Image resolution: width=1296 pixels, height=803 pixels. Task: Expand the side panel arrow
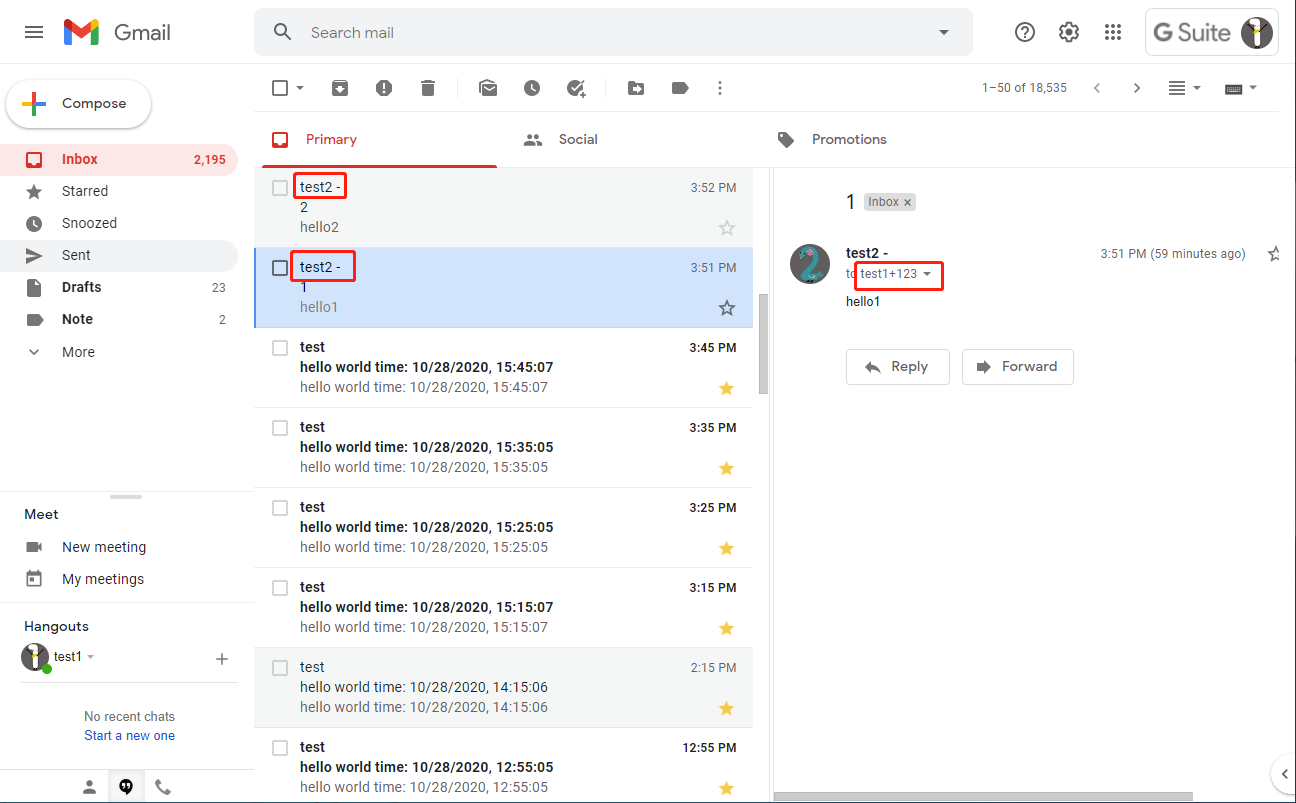1284,773
